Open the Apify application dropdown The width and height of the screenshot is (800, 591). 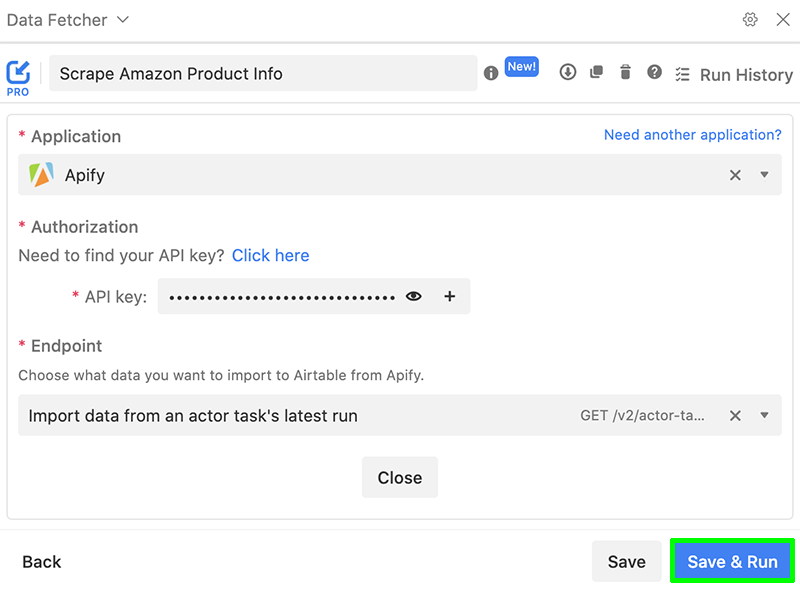click(399, 175)
